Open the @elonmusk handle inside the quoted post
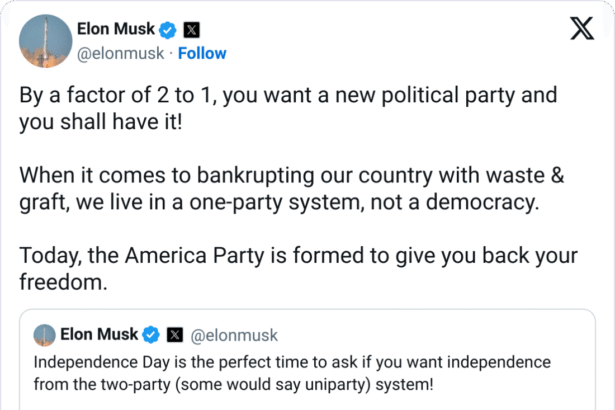615x410 pixels. coord(234,334)
